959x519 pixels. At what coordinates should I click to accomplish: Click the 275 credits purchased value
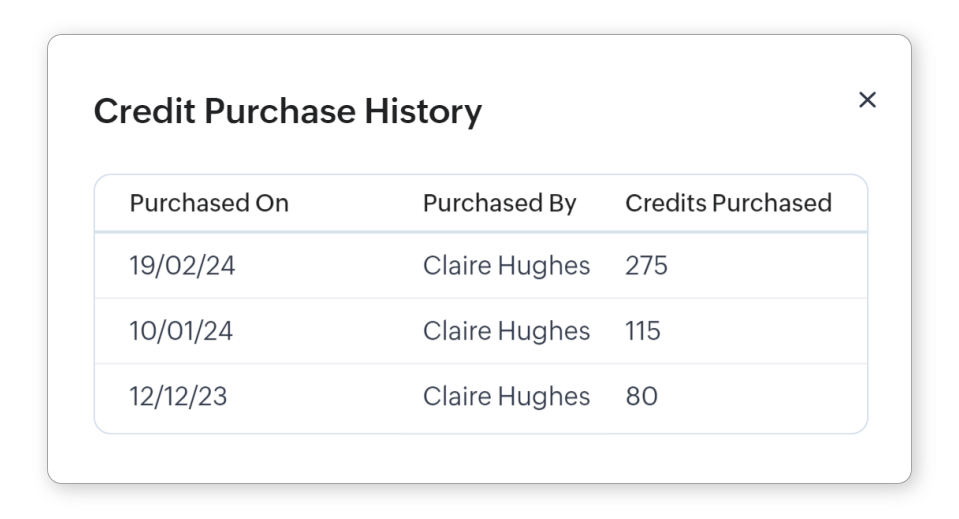pyautogui.click(x=646, y=266)
